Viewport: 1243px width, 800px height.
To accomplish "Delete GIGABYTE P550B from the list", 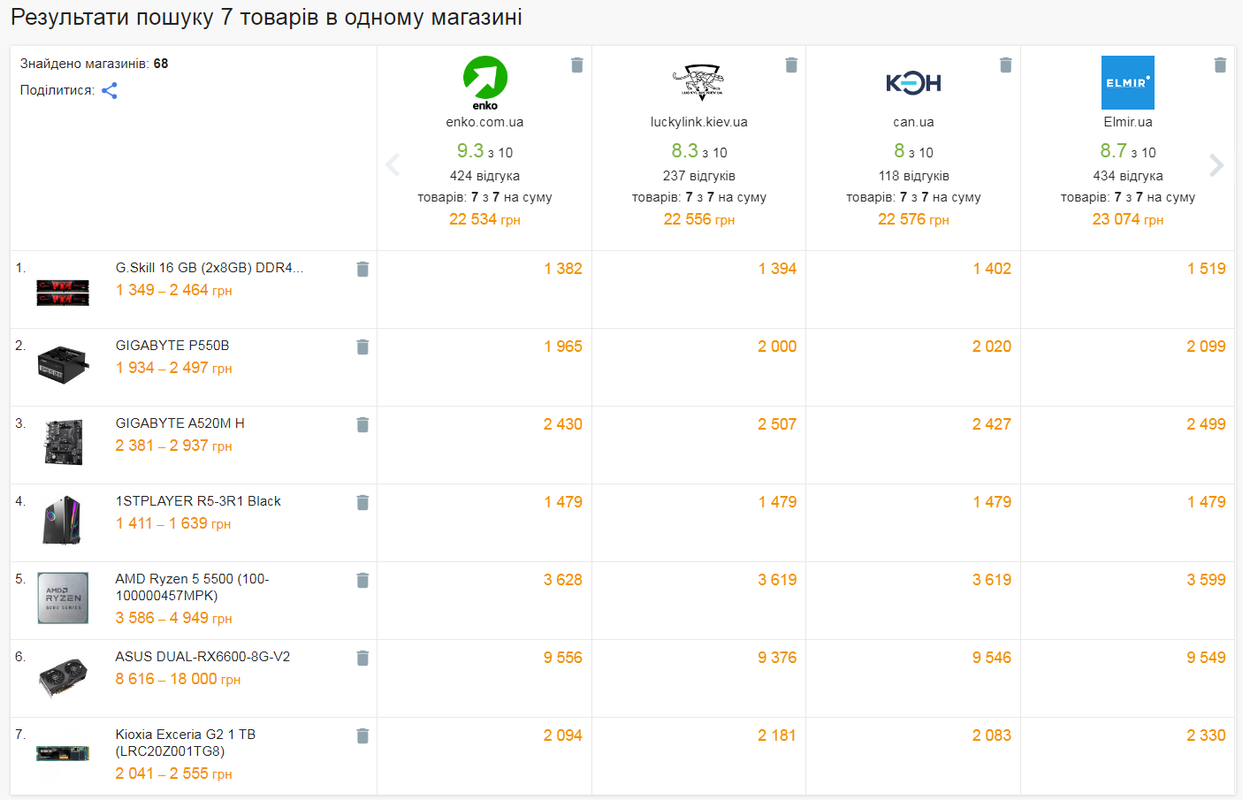I will pyautogui.click(x=363, y=347).
